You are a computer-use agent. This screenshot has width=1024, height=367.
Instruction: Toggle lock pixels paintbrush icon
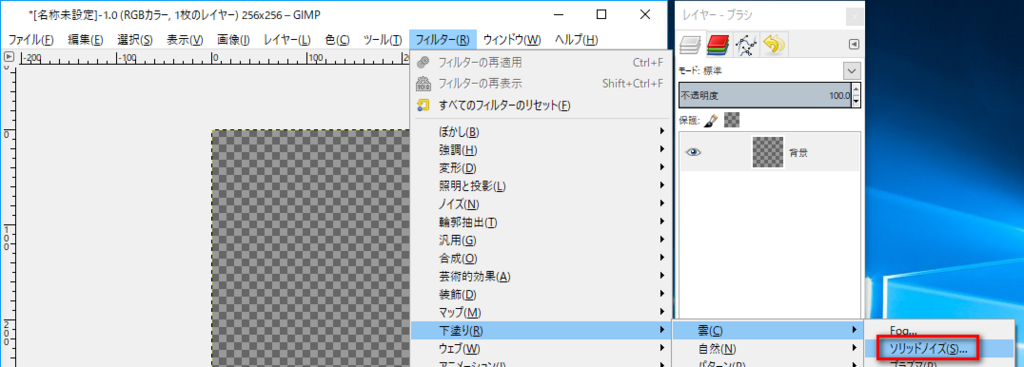(711, 120)
